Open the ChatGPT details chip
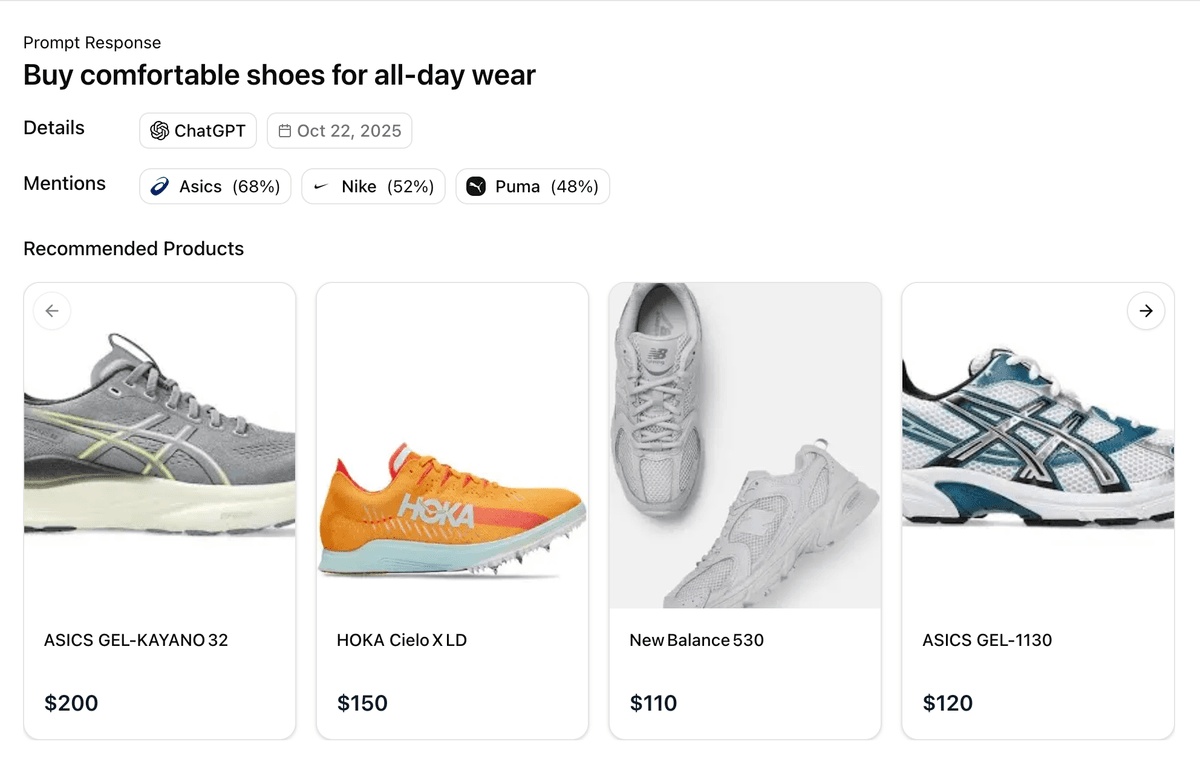The width and height of the screenshot is (1200, 762). (x=197, y=130)
